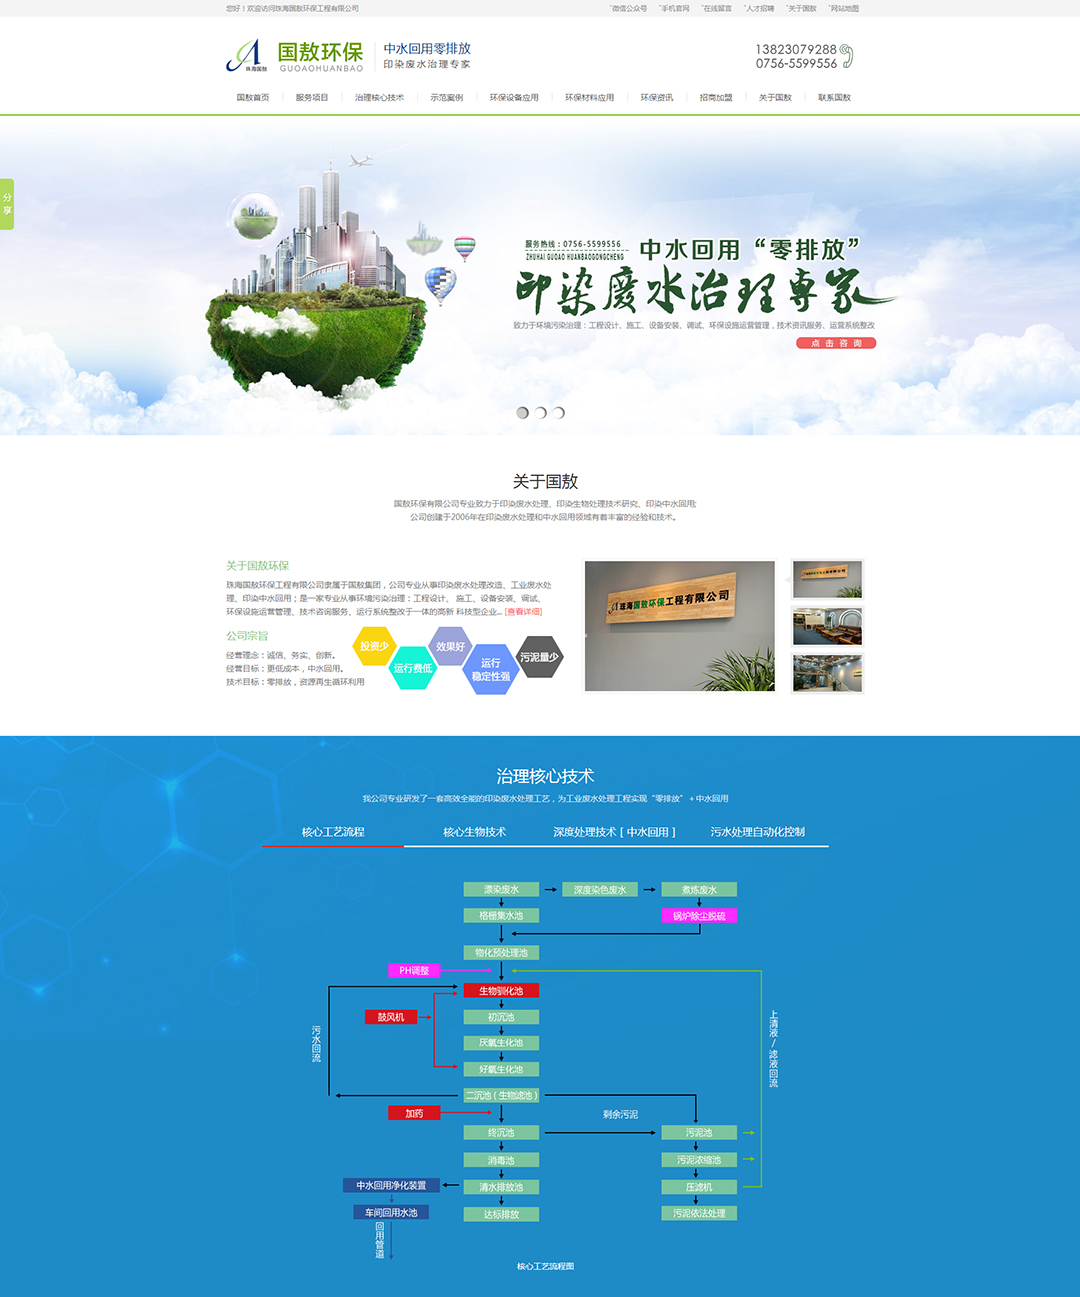Open 手机官网 link in top bar

pyautogui.click(x=674, y=9)
